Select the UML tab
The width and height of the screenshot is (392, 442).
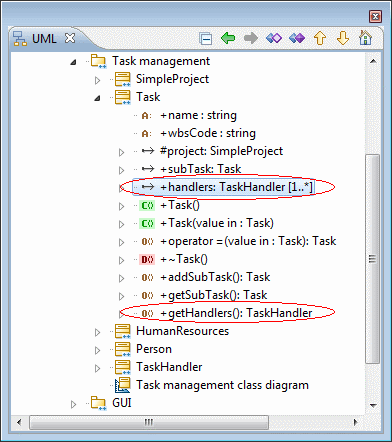tap(44, 39)
